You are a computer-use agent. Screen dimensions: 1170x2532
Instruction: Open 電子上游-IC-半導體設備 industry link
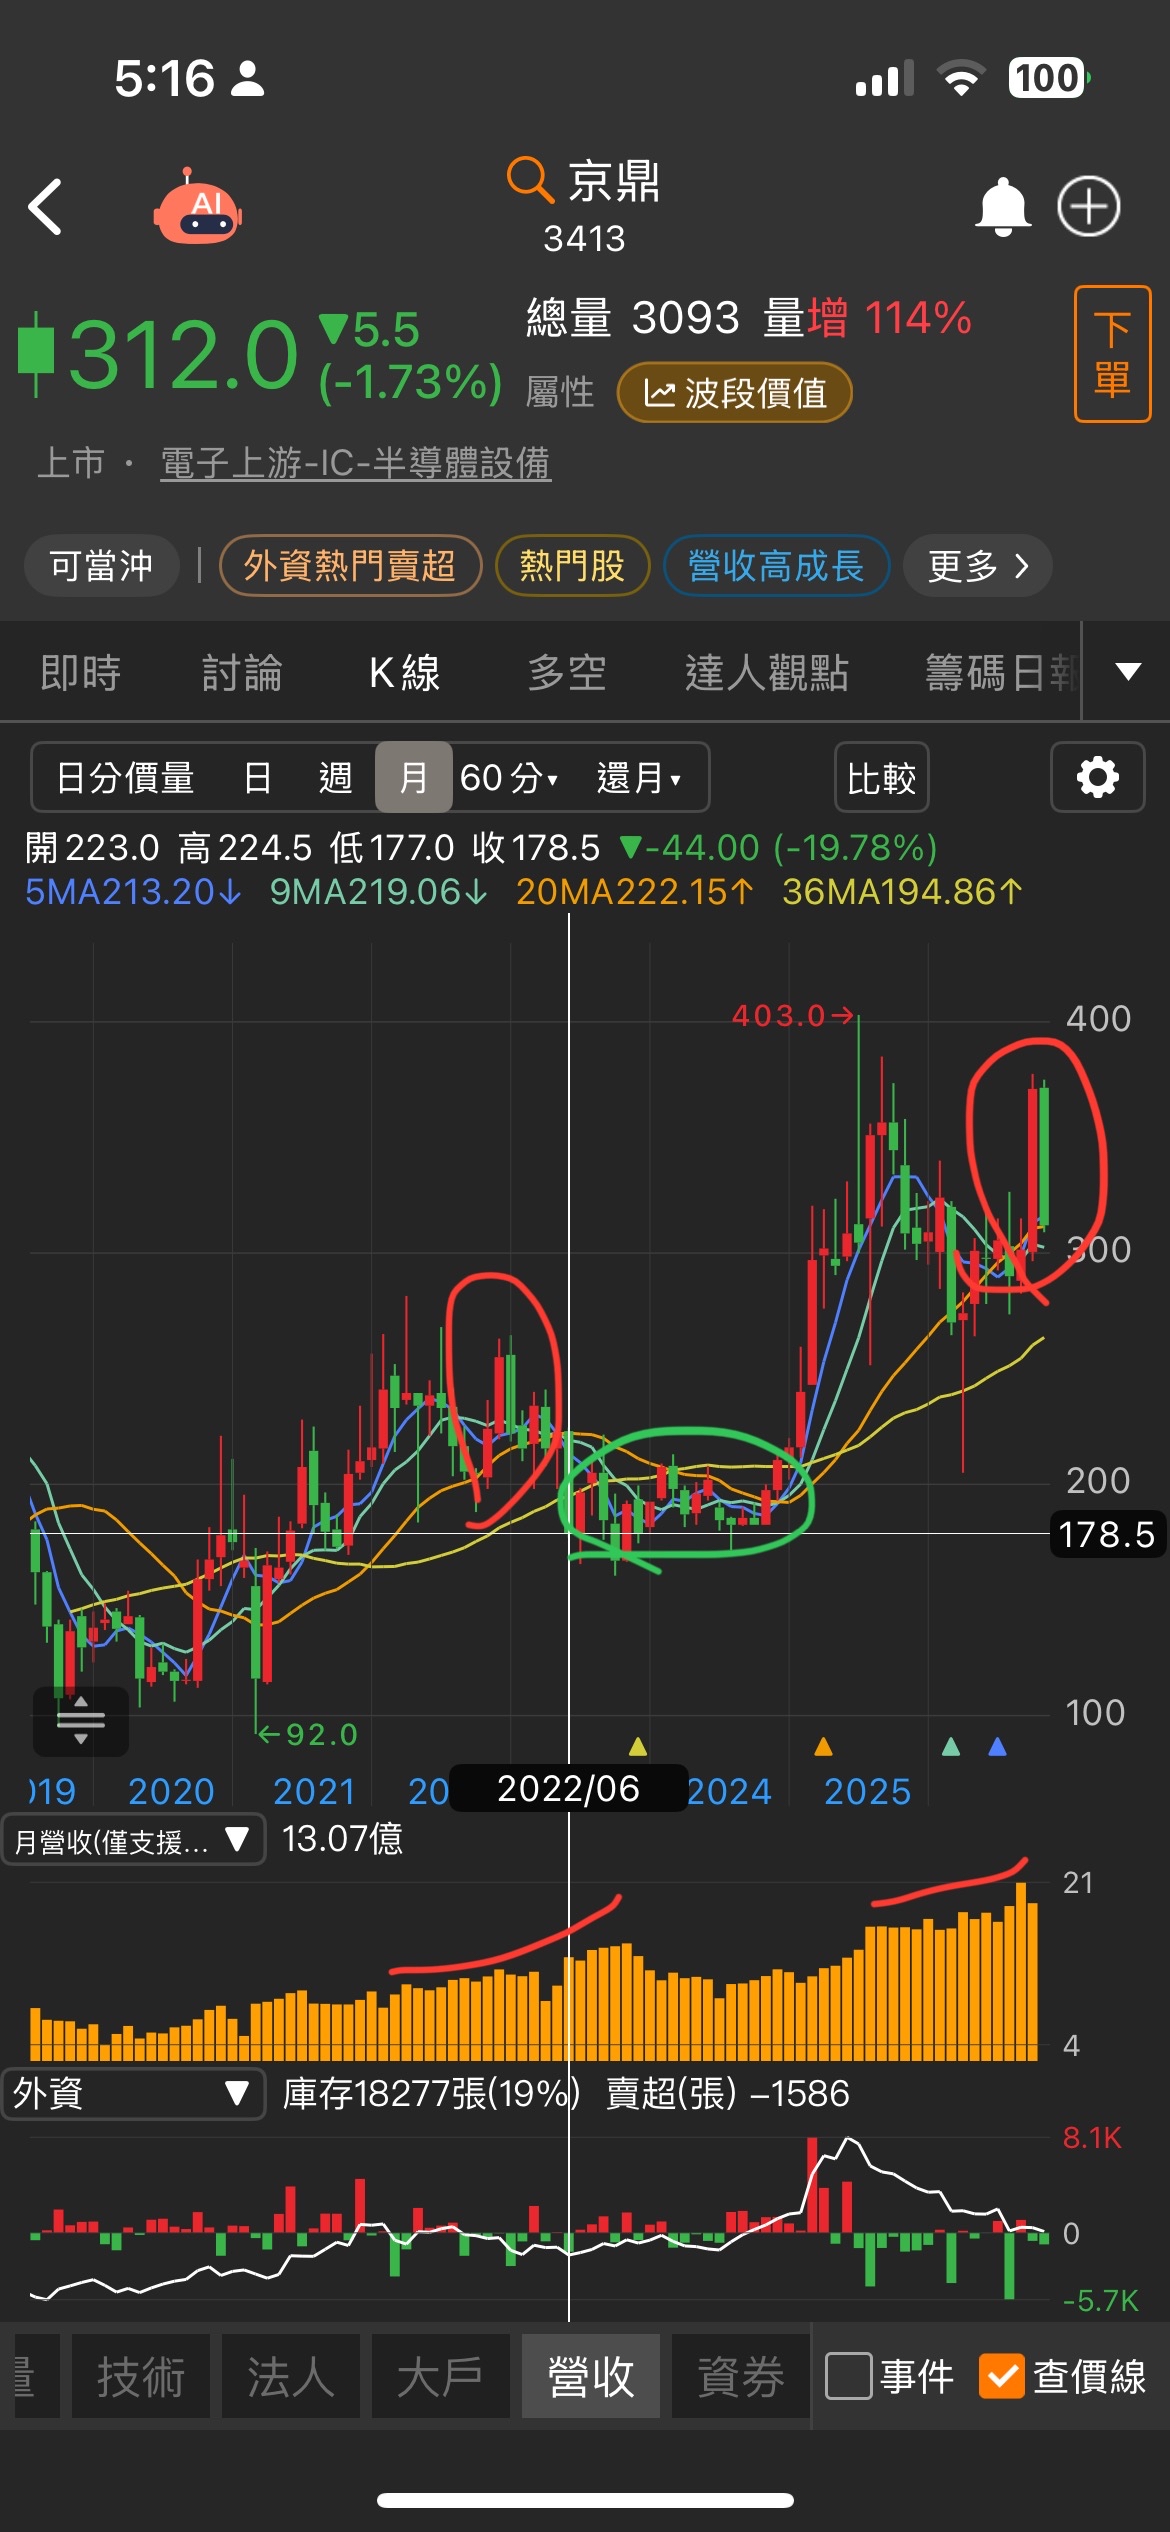click(355, 463)
